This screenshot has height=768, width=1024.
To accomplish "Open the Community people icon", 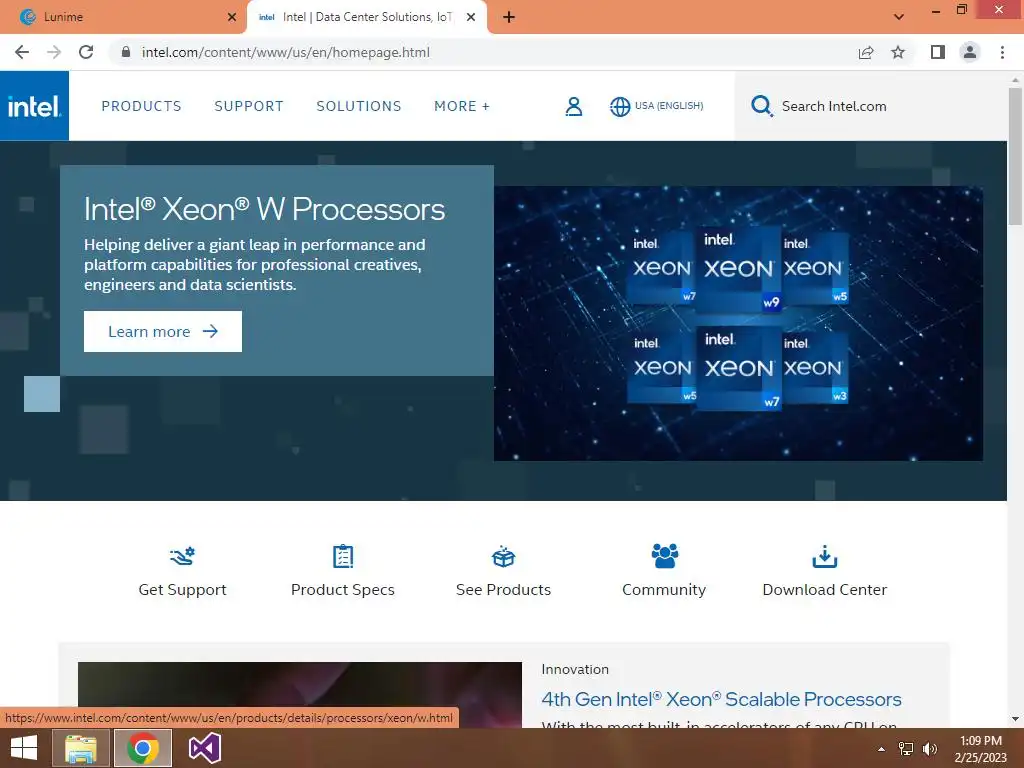I will tap(664, 556).
